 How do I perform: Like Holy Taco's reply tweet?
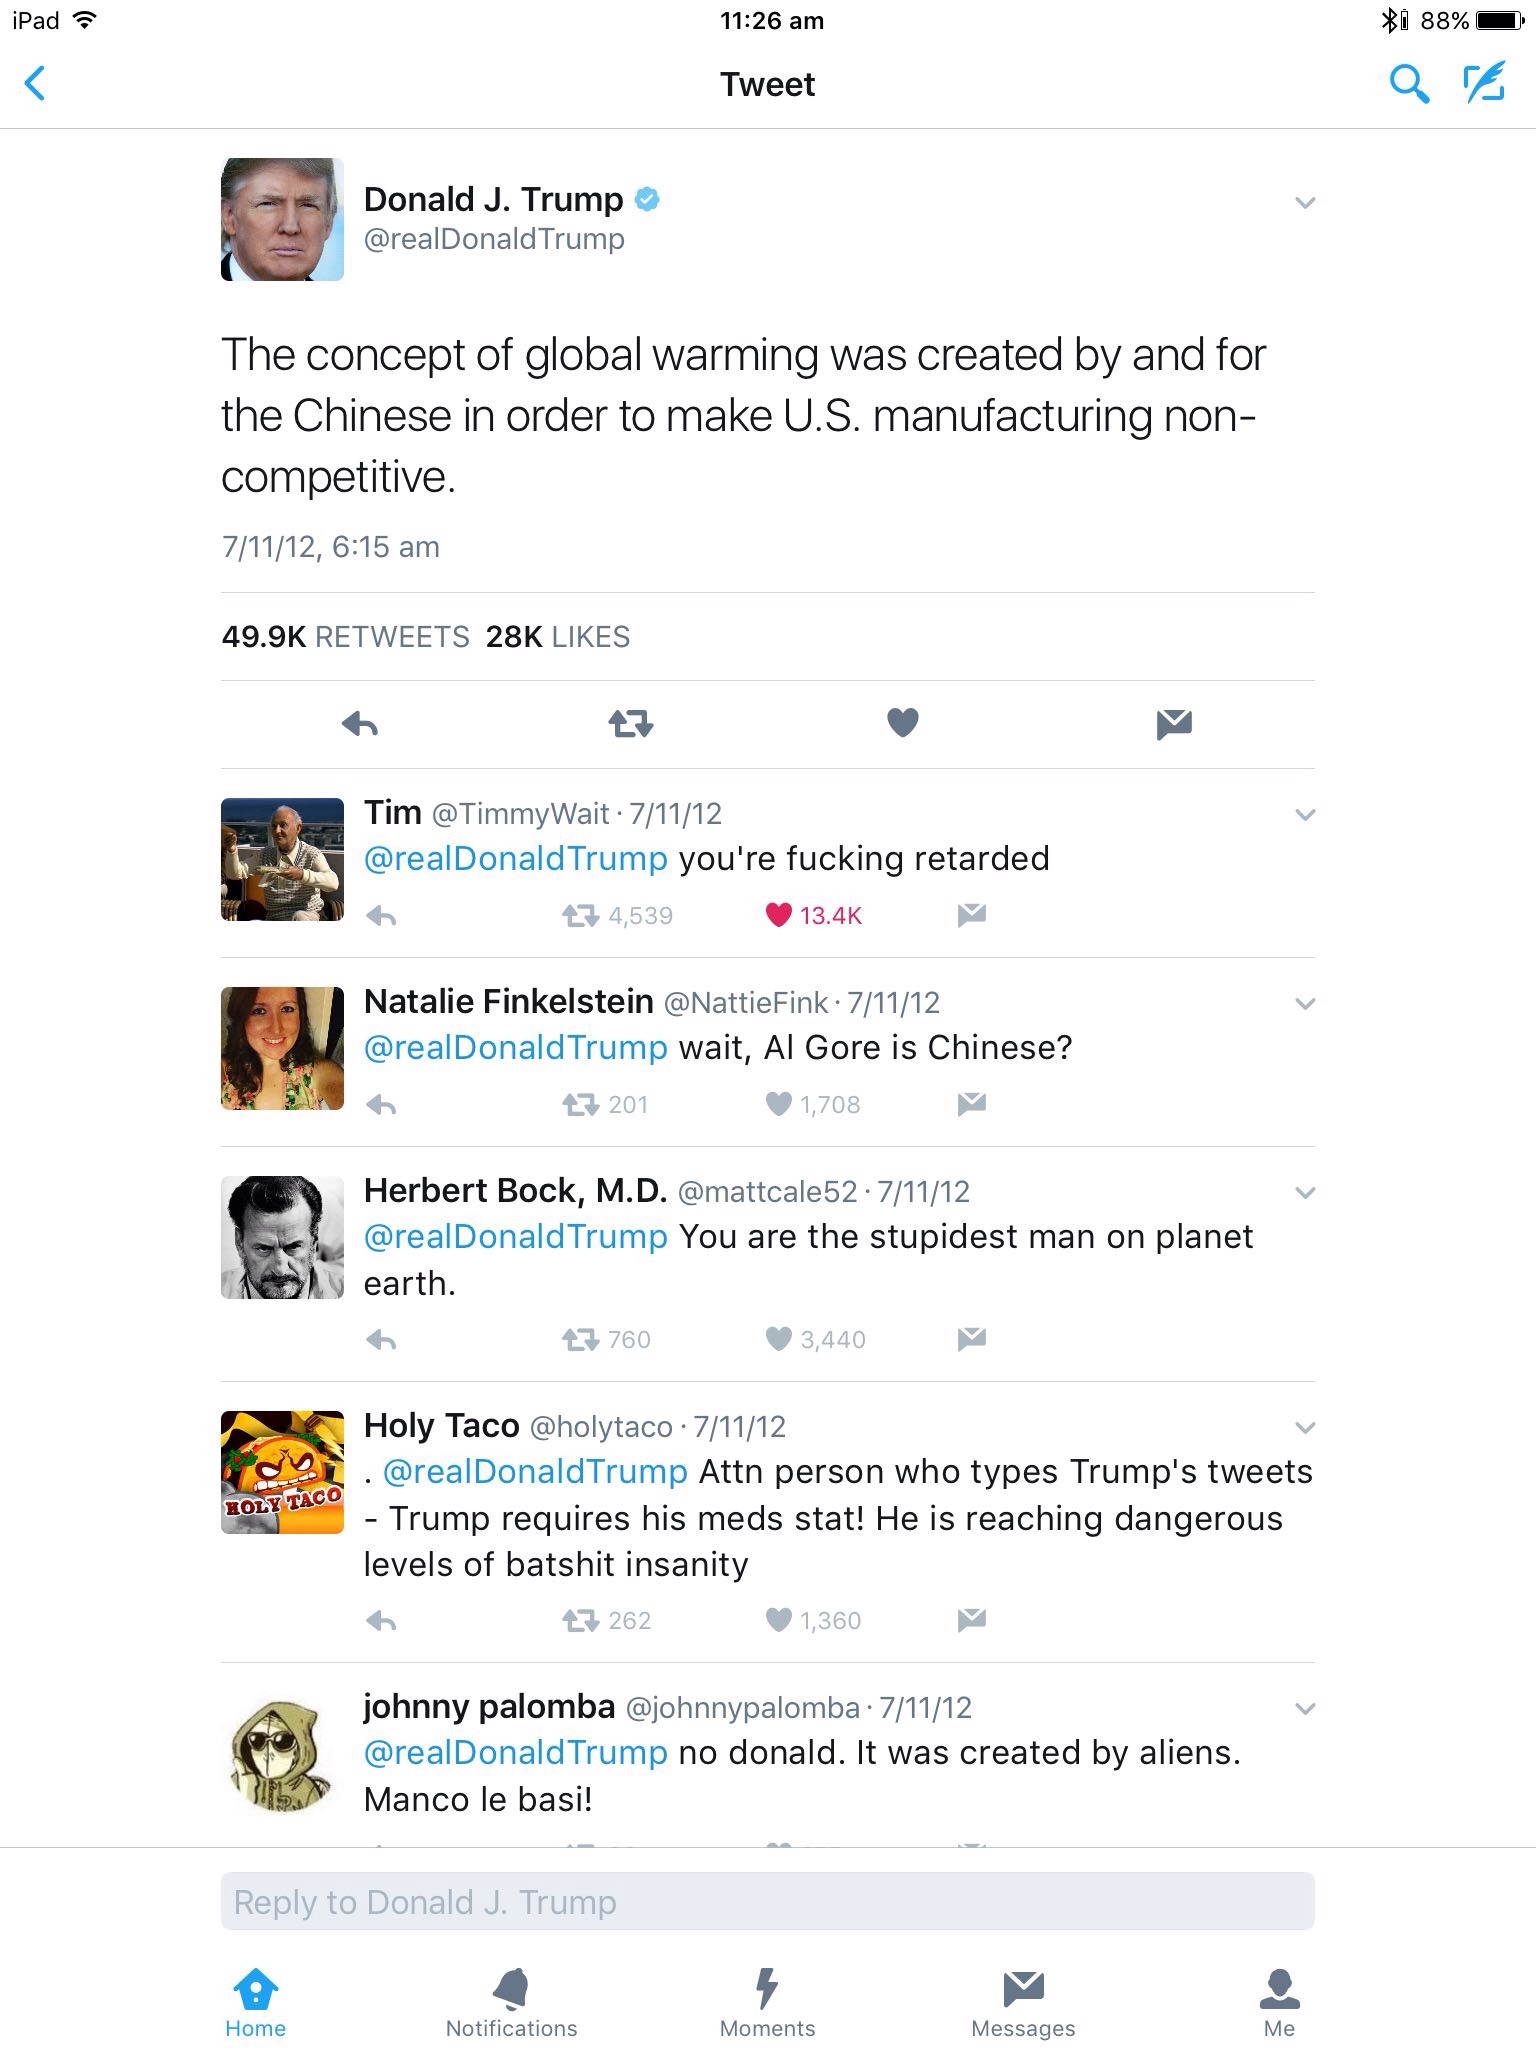click(x=779, y=1620)
